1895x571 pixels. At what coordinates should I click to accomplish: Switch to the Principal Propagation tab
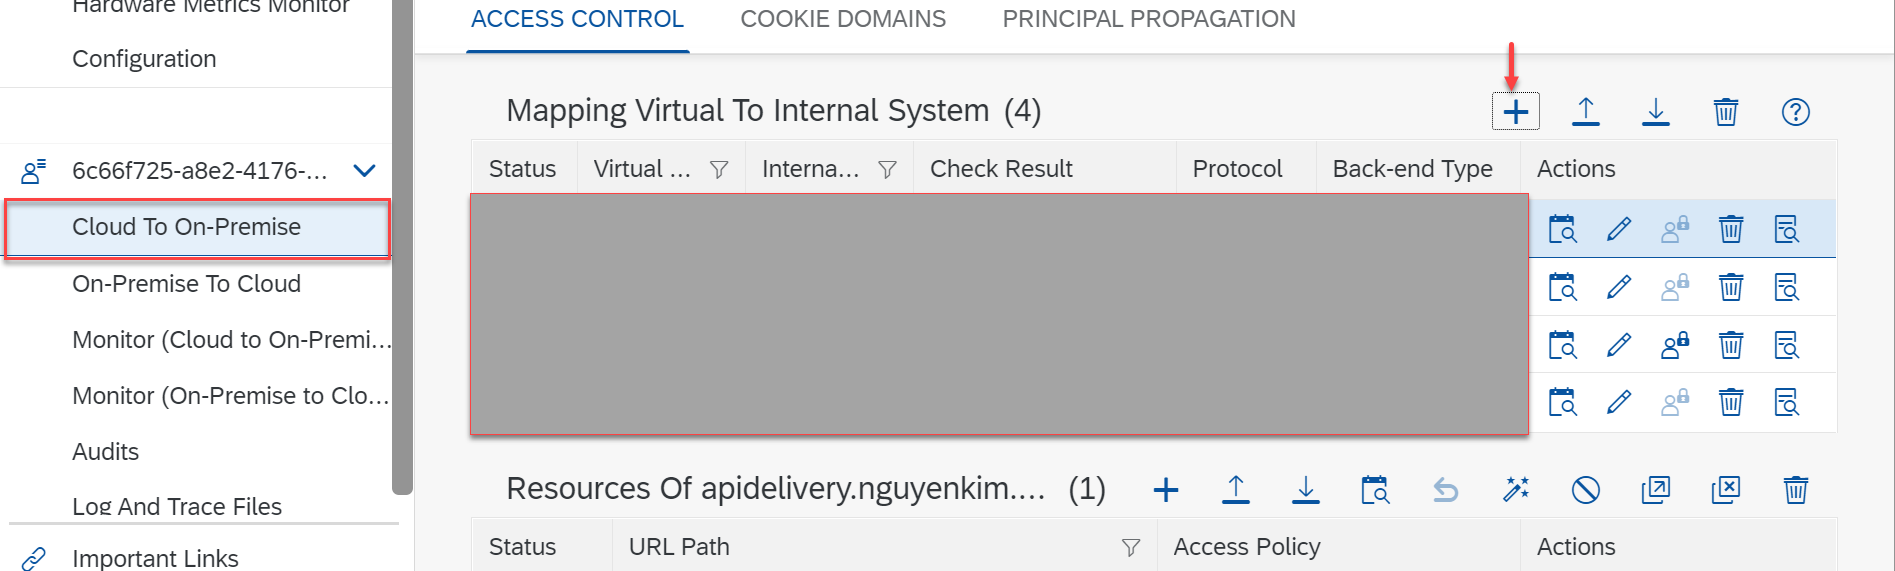(x=1148, y=19)
